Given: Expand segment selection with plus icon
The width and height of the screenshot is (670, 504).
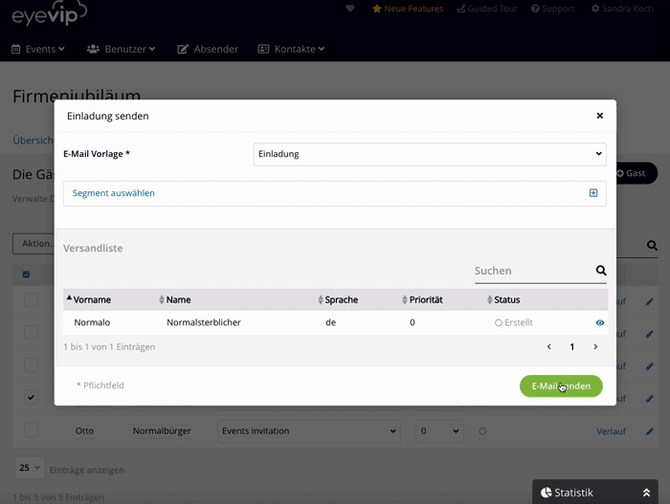Looking at the screenshot, I should click(593, 193).
